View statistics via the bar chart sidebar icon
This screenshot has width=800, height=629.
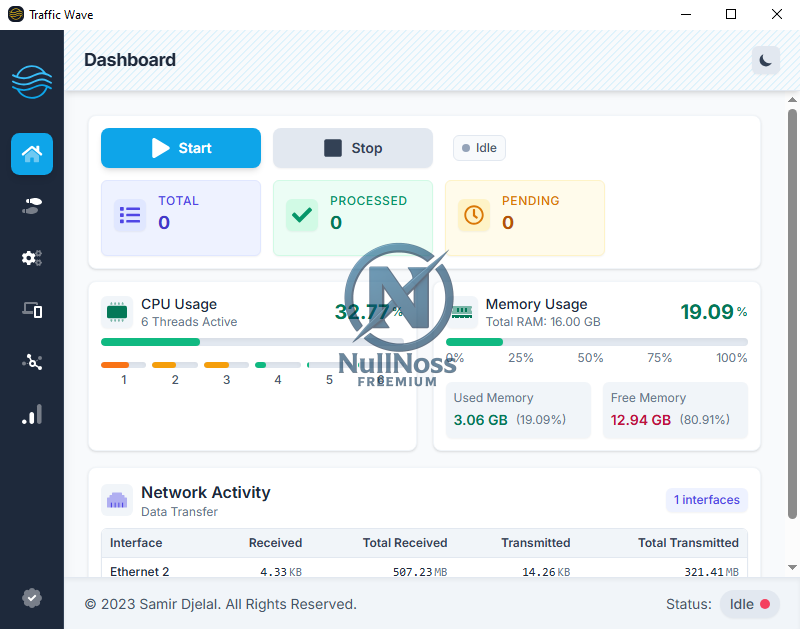pyautogui.click(x=31, y=414)
